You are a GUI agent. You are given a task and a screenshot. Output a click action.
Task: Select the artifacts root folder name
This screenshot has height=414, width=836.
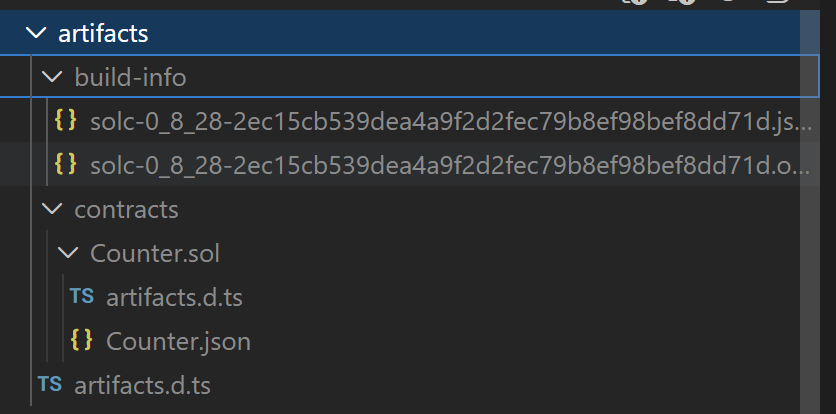103,33
